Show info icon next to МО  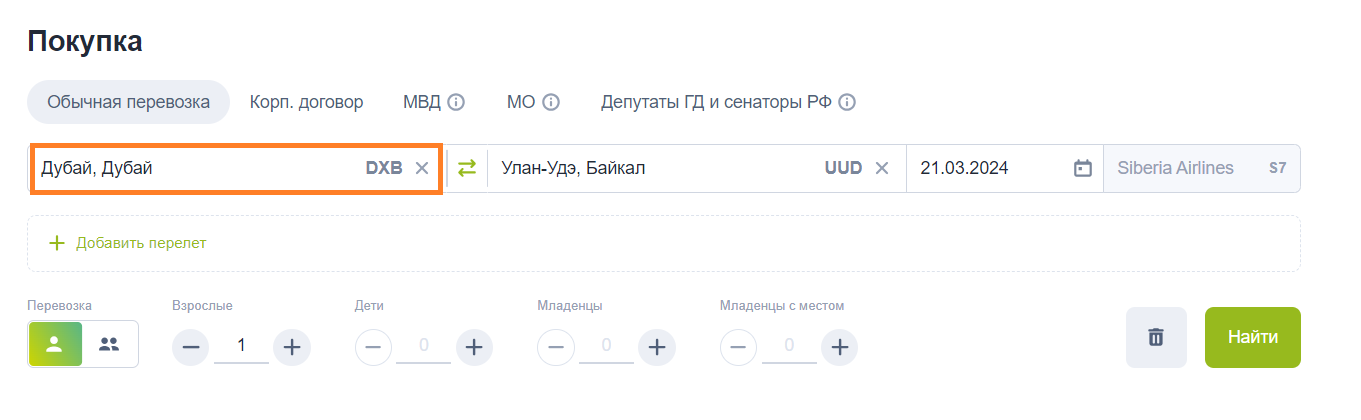[x=550, y=102]
